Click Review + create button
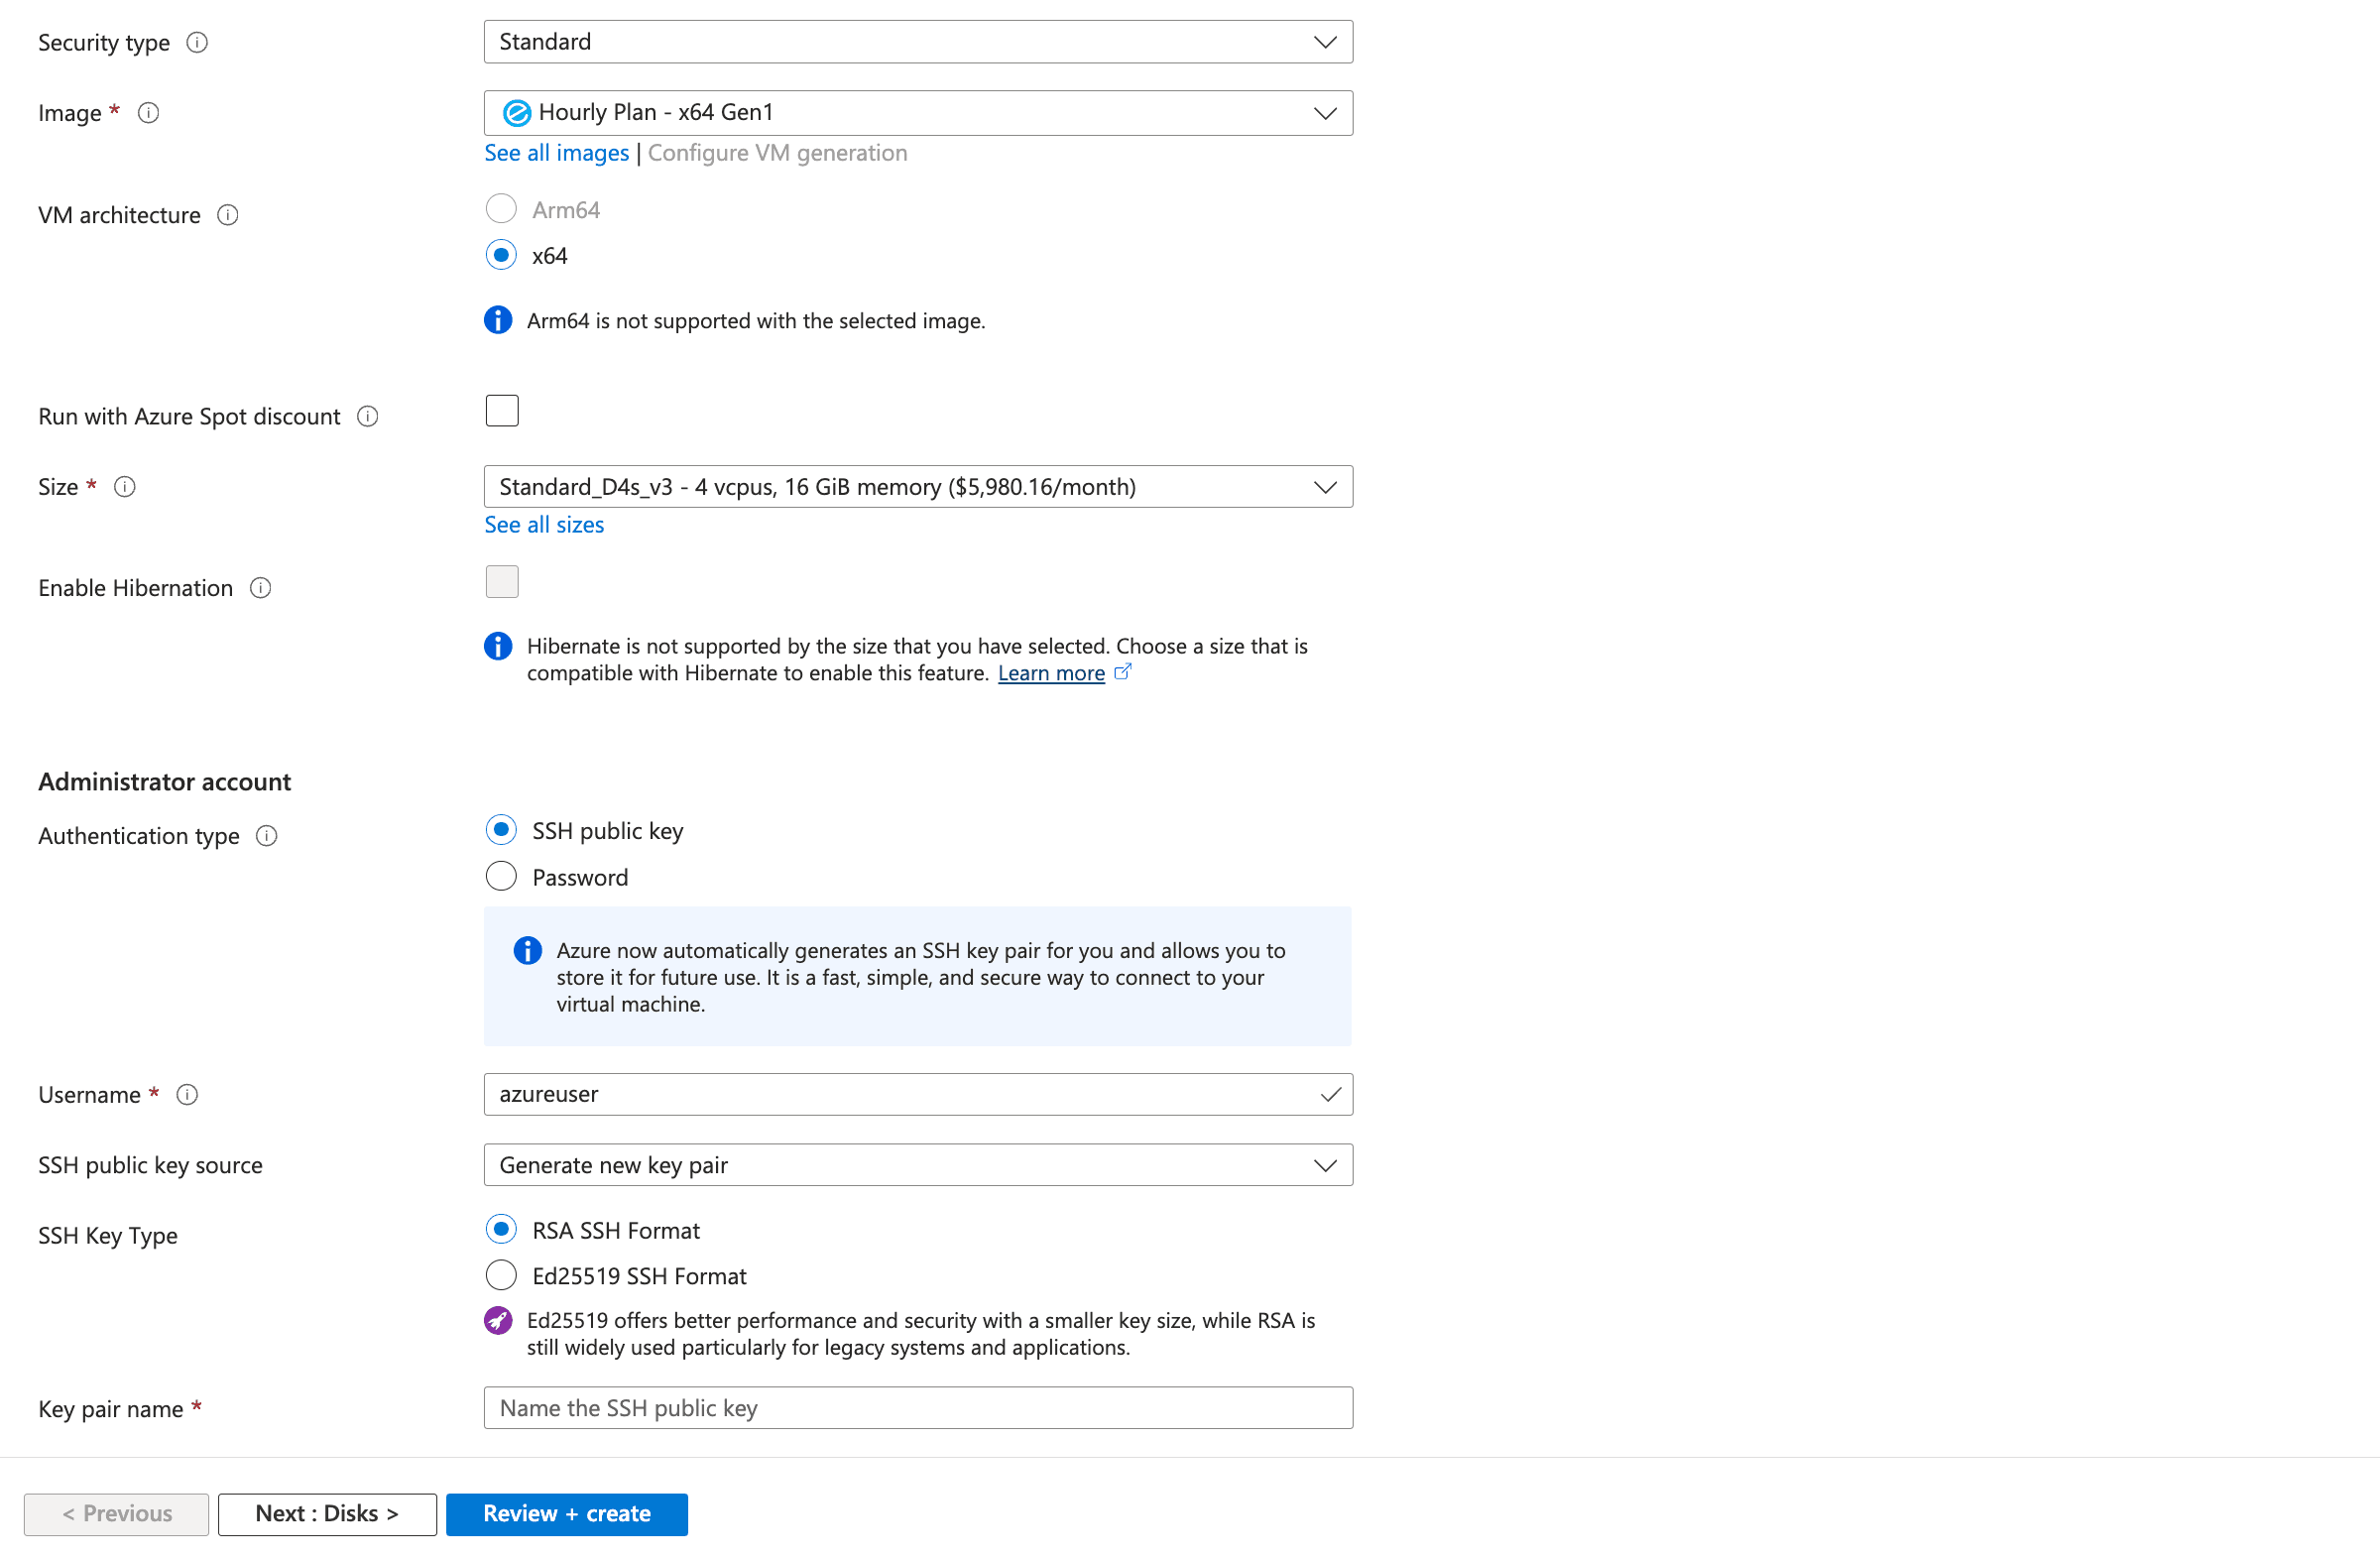This screenshot has height=1559, width=2380. pos(566,1514)
